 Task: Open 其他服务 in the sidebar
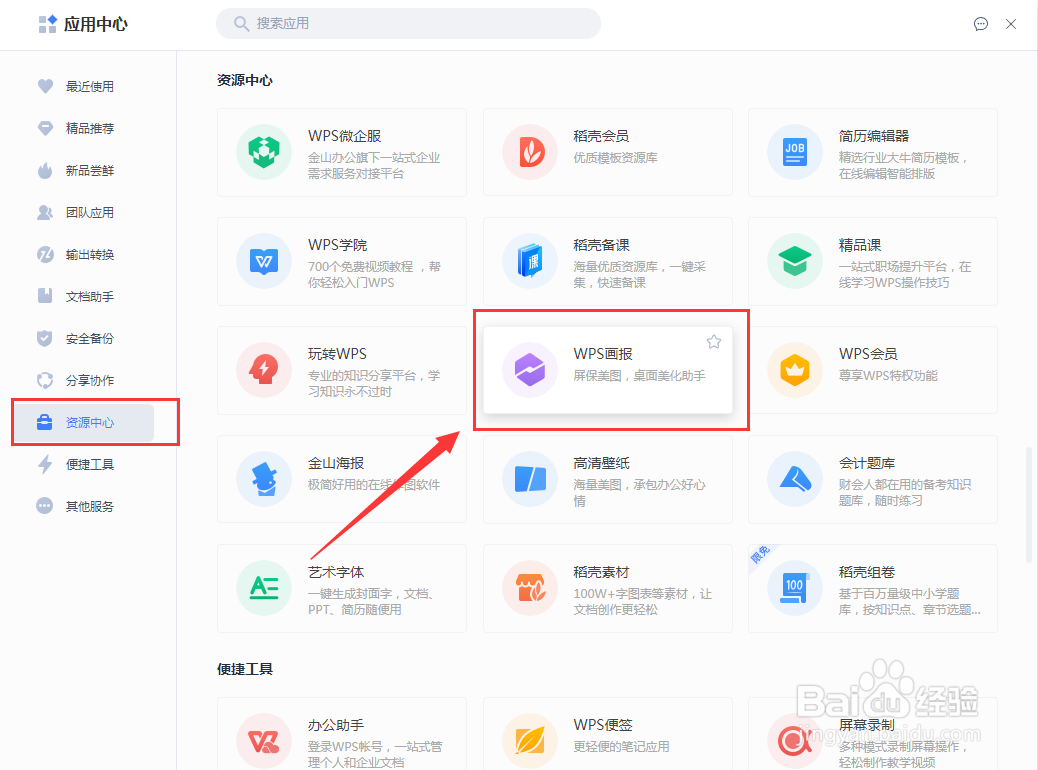89,506
